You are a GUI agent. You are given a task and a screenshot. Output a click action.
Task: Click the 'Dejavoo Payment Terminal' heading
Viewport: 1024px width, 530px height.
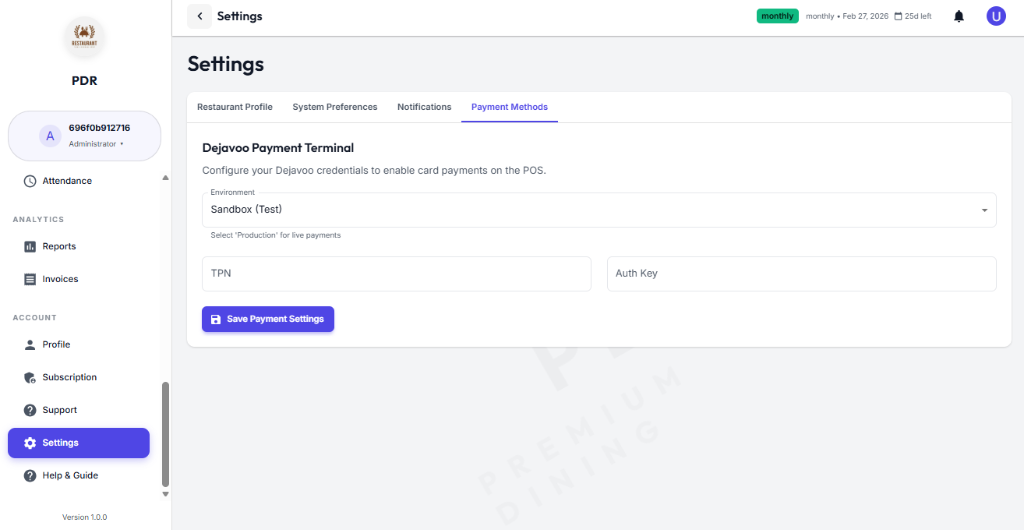pyautogui.click(x=278, y=148)
